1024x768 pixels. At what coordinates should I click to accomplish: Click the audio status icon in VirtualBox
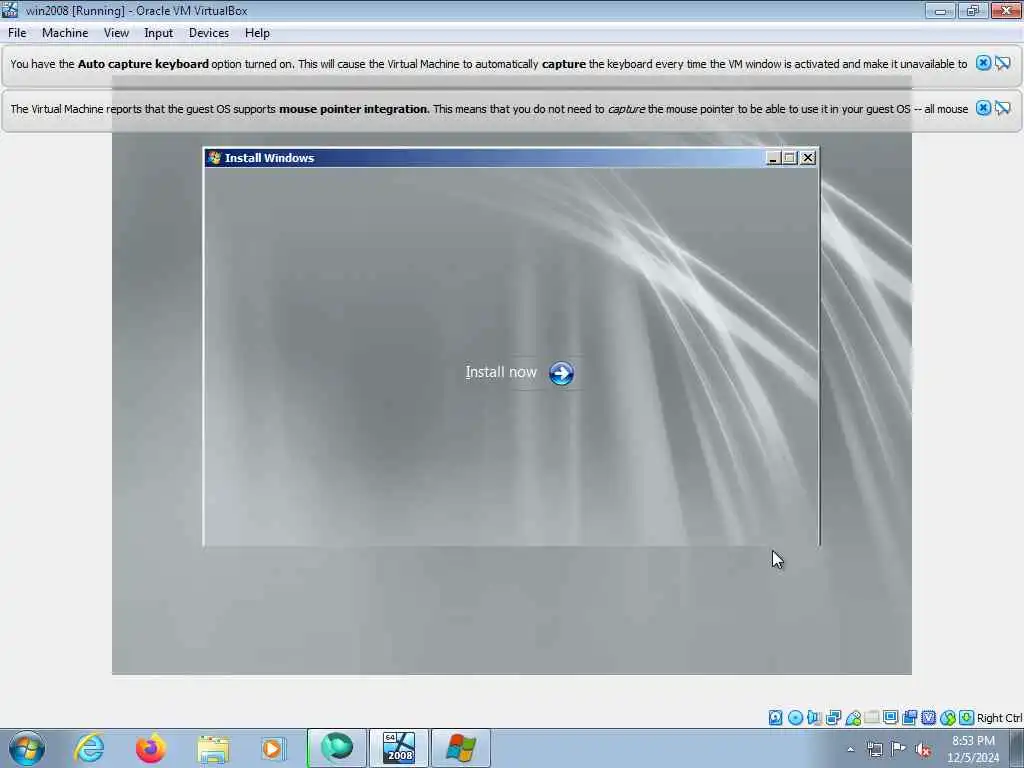click(814, 718)
